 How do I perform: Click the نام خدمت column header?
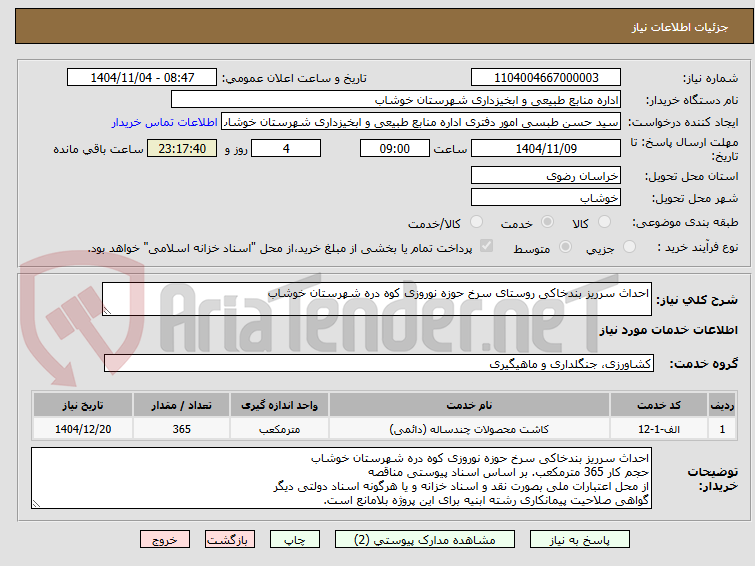tap(469, 405)
